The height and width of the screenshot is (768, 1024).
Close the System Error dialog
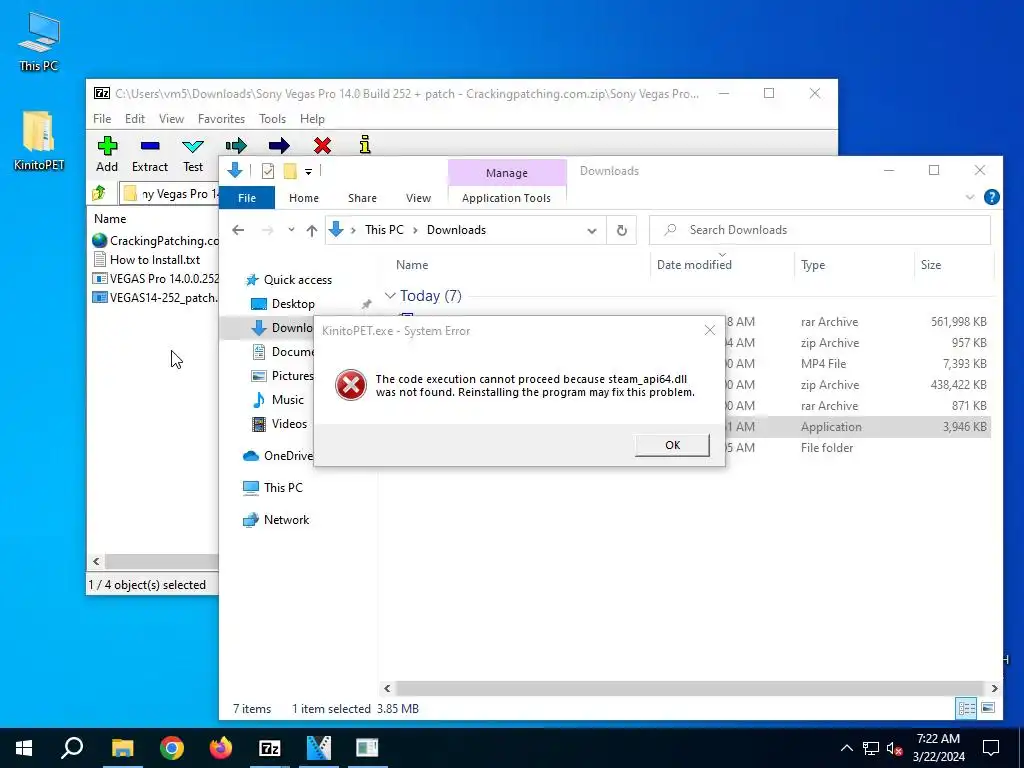coord(710,330)
